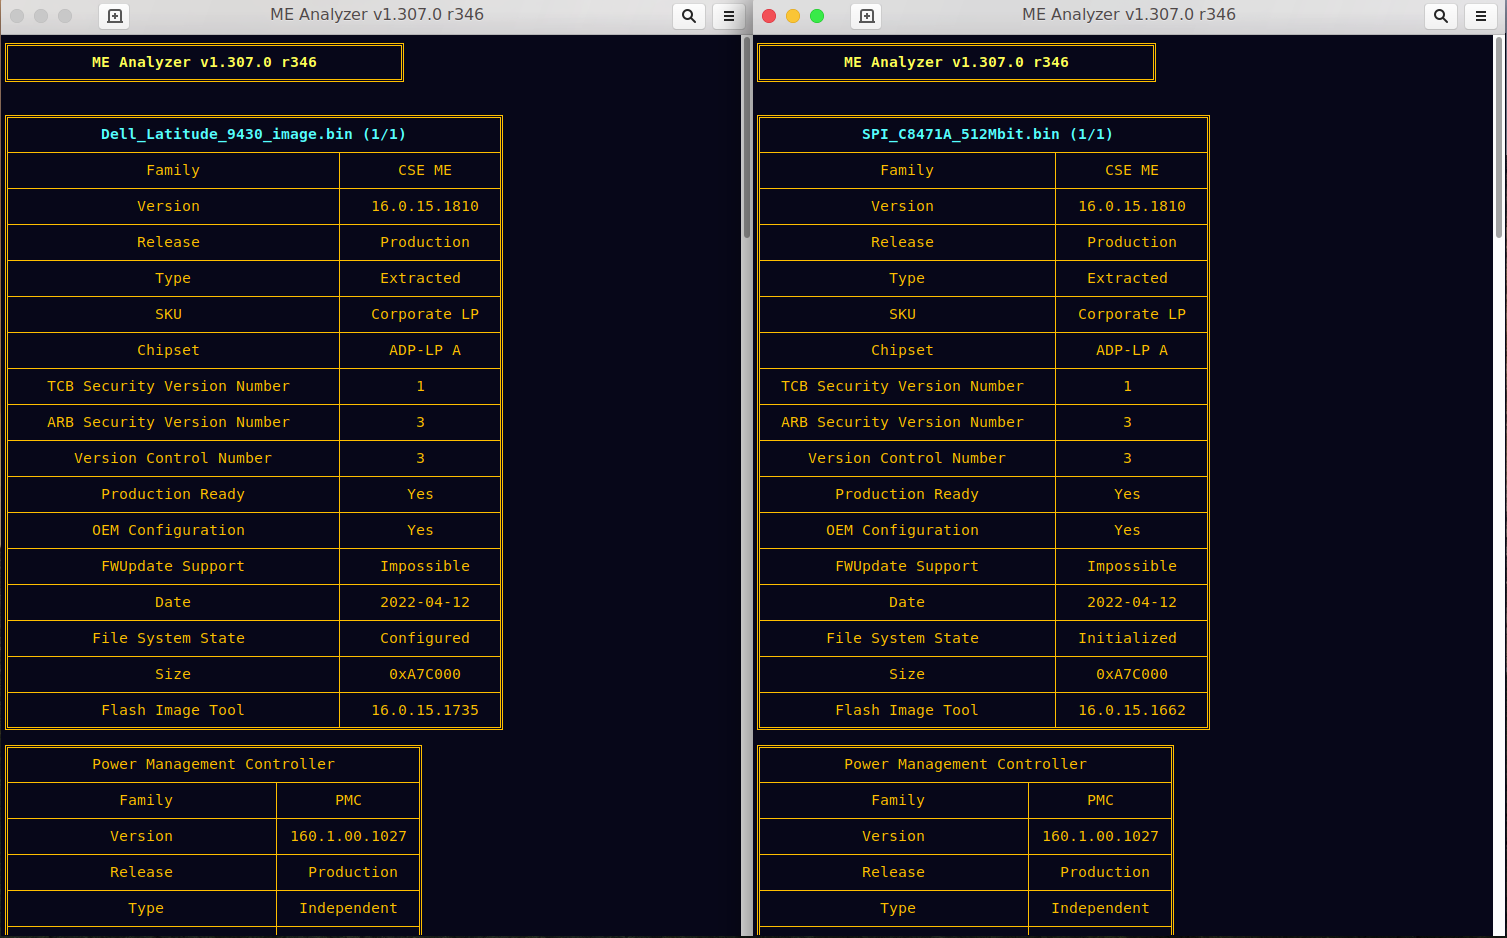Click Independent in the left window

(348, 908)
